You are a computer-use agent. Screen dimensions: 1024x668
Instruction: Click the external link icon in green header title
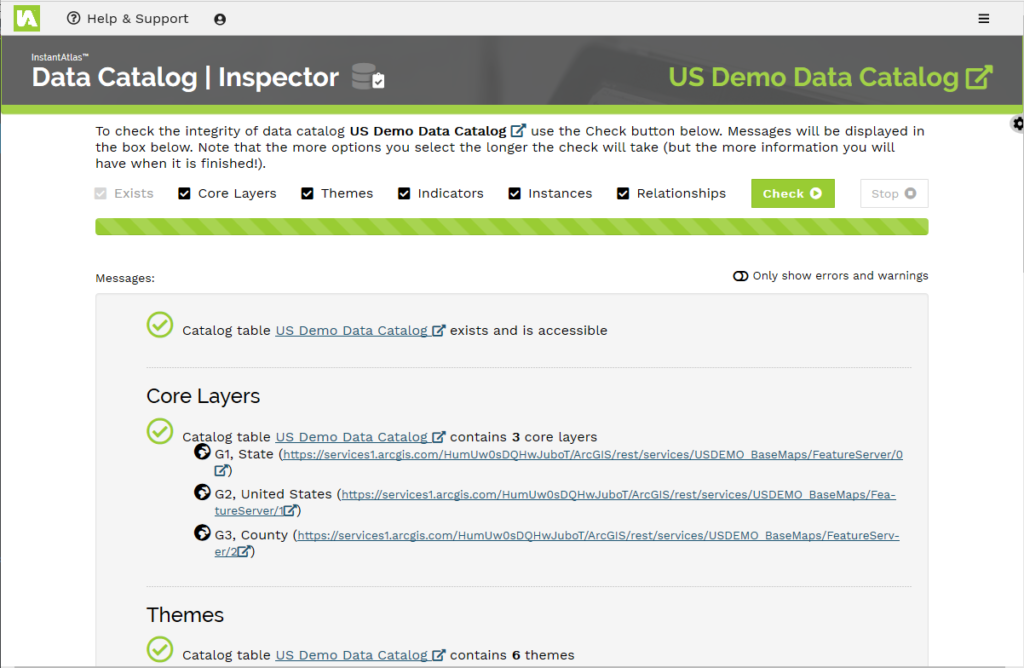[x=979, y=77]
